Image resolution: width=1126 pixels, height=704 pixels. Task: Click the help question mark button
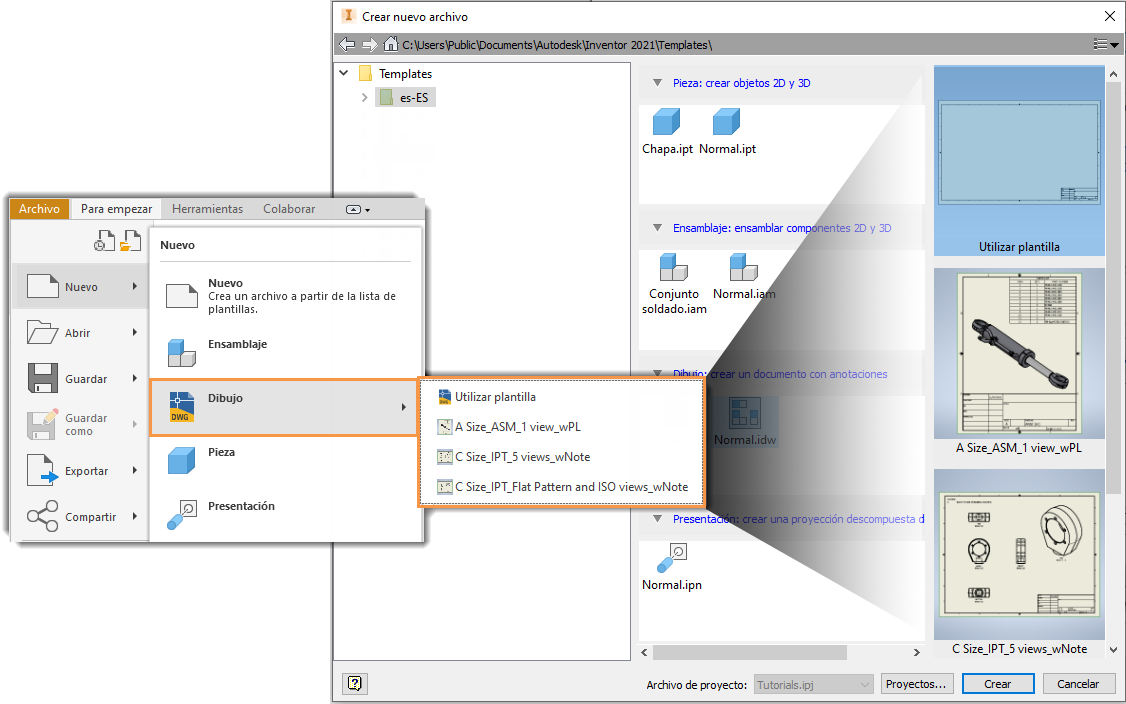pos(355,683)
